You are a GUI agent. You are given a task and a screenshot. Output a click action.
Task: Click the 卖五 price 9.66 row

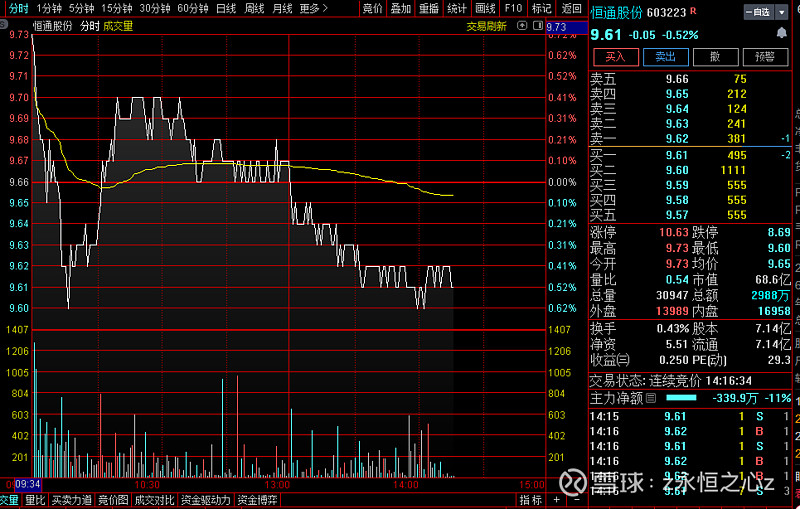tap(689, 79)
